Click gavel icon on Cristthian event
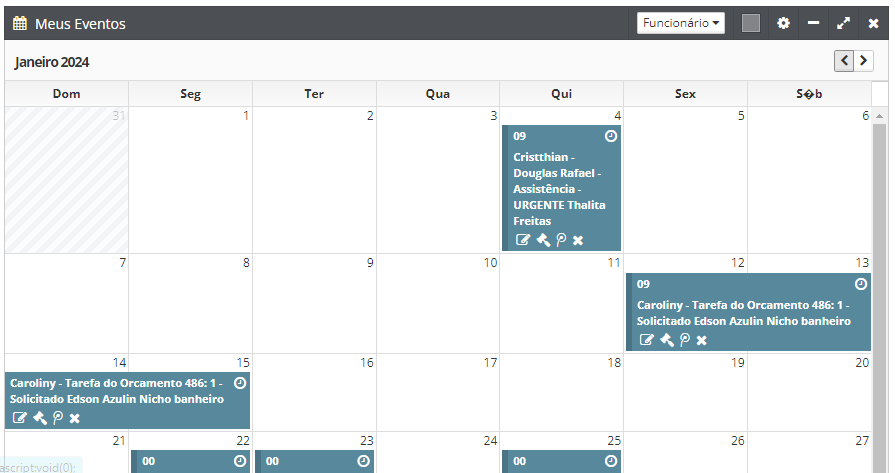 click(x=543, y=240)
